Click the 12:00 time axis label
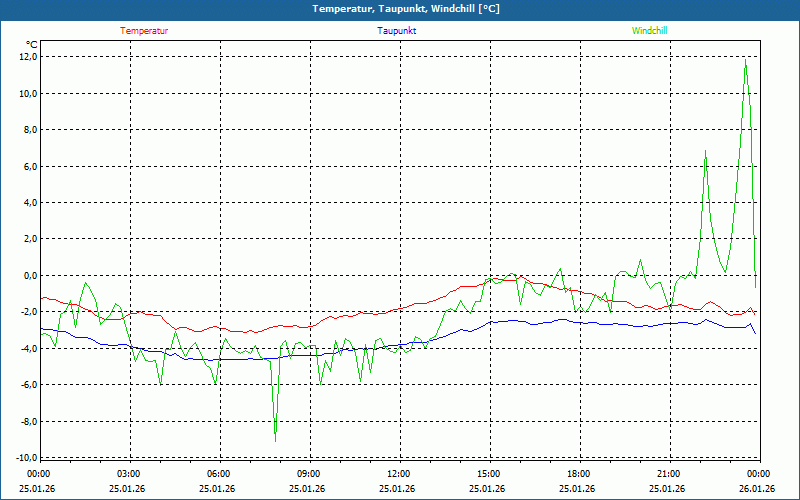This screenshot has height=500, width=800. click(398, 474)
